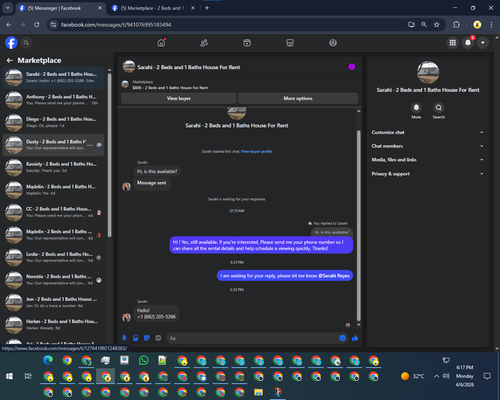Click the back arrow next to Marketplace

coord(10,60)
